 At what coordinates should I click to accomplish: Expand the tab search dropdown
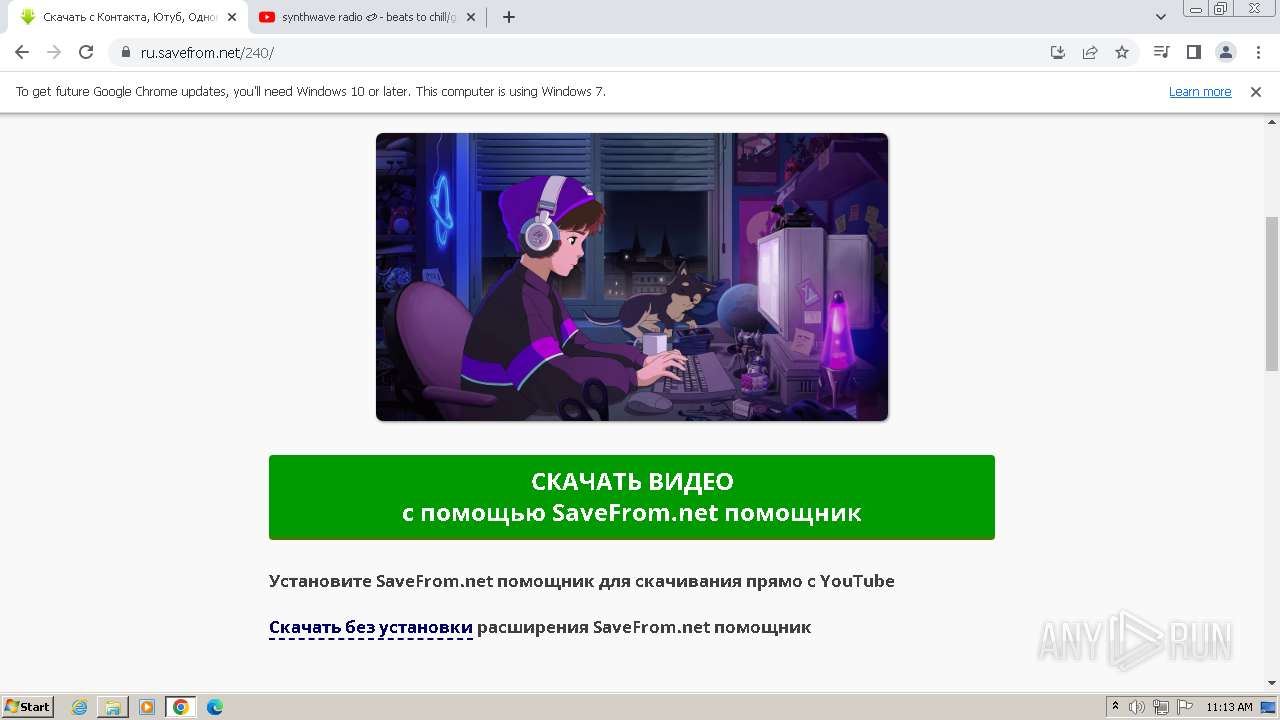click(1161, 17)
